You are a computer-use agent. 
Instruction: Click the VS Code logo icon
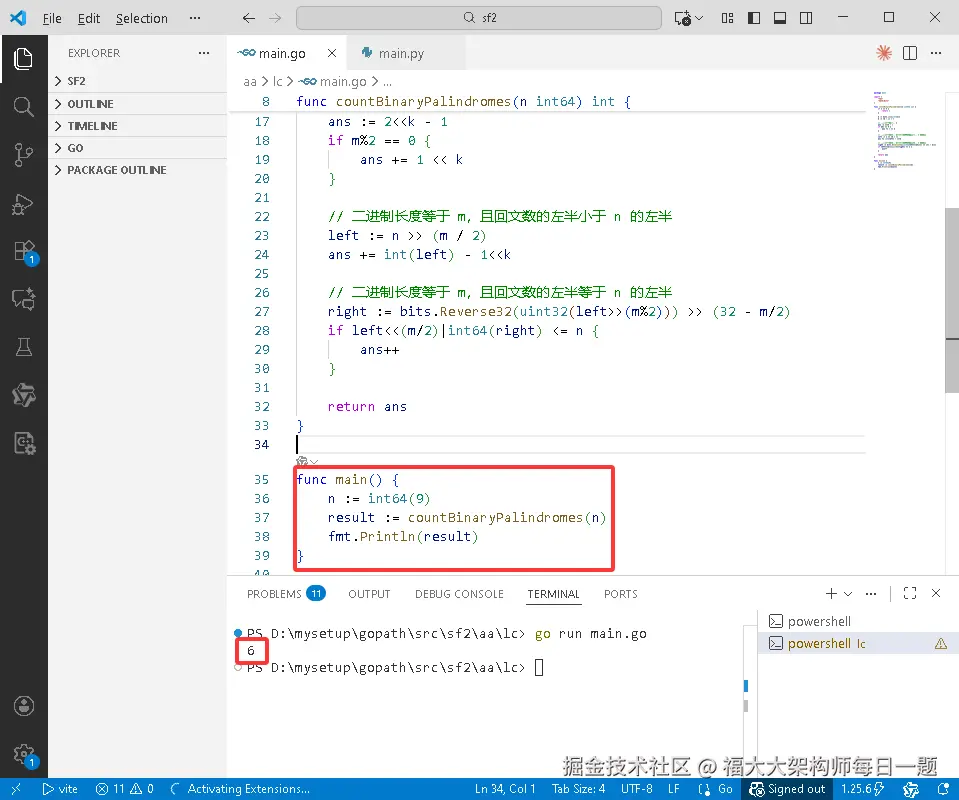click(x=18, y=18)
